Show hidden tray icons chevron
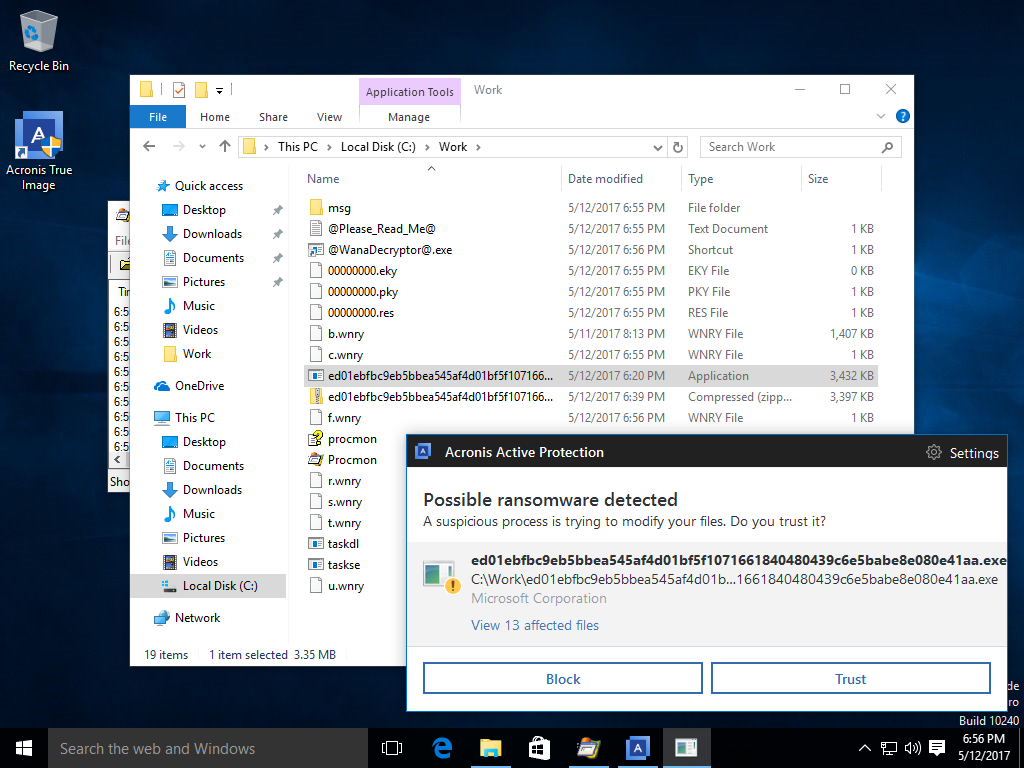The height and width of the screenshot is (768, 1024). point(864,748)
